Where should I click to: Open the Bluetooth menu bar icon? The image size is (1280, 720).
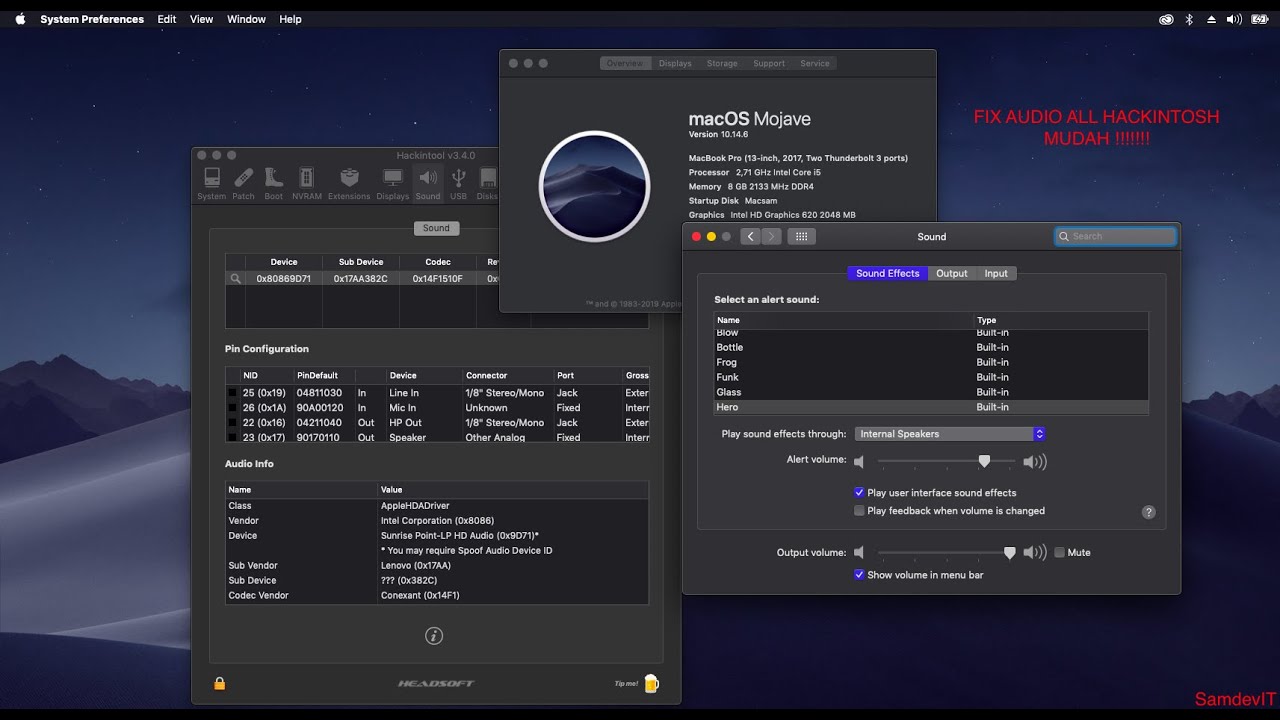pos(1190,19)
